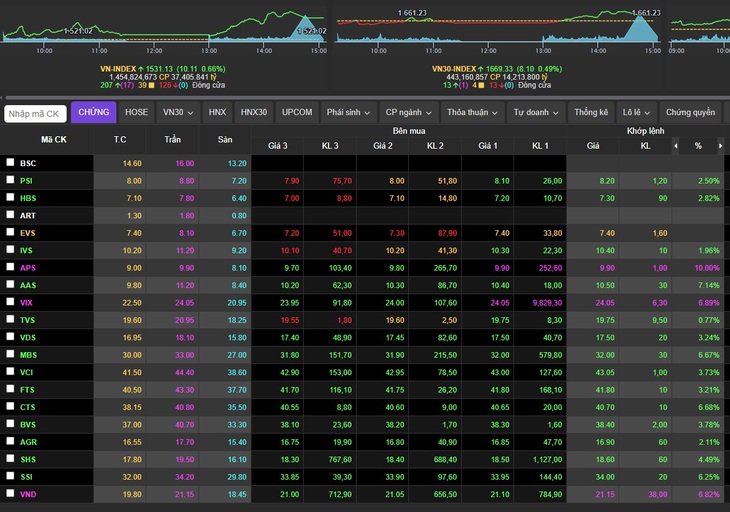The image size is (730, 512).
Task: Open the Chứng quyền tab
Action: (x=690, y=113)
